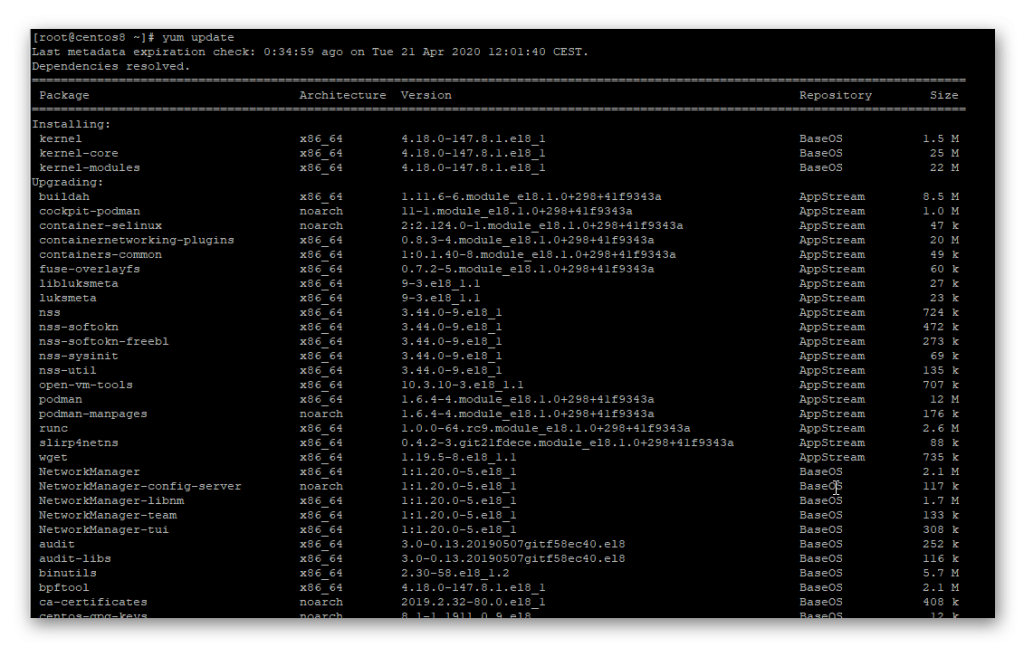Image resolution: width=1024 pixels, height=647 pixels.
Task: Select version '2.30-58.el8_1.2'
Action: [x=455, y=573]
